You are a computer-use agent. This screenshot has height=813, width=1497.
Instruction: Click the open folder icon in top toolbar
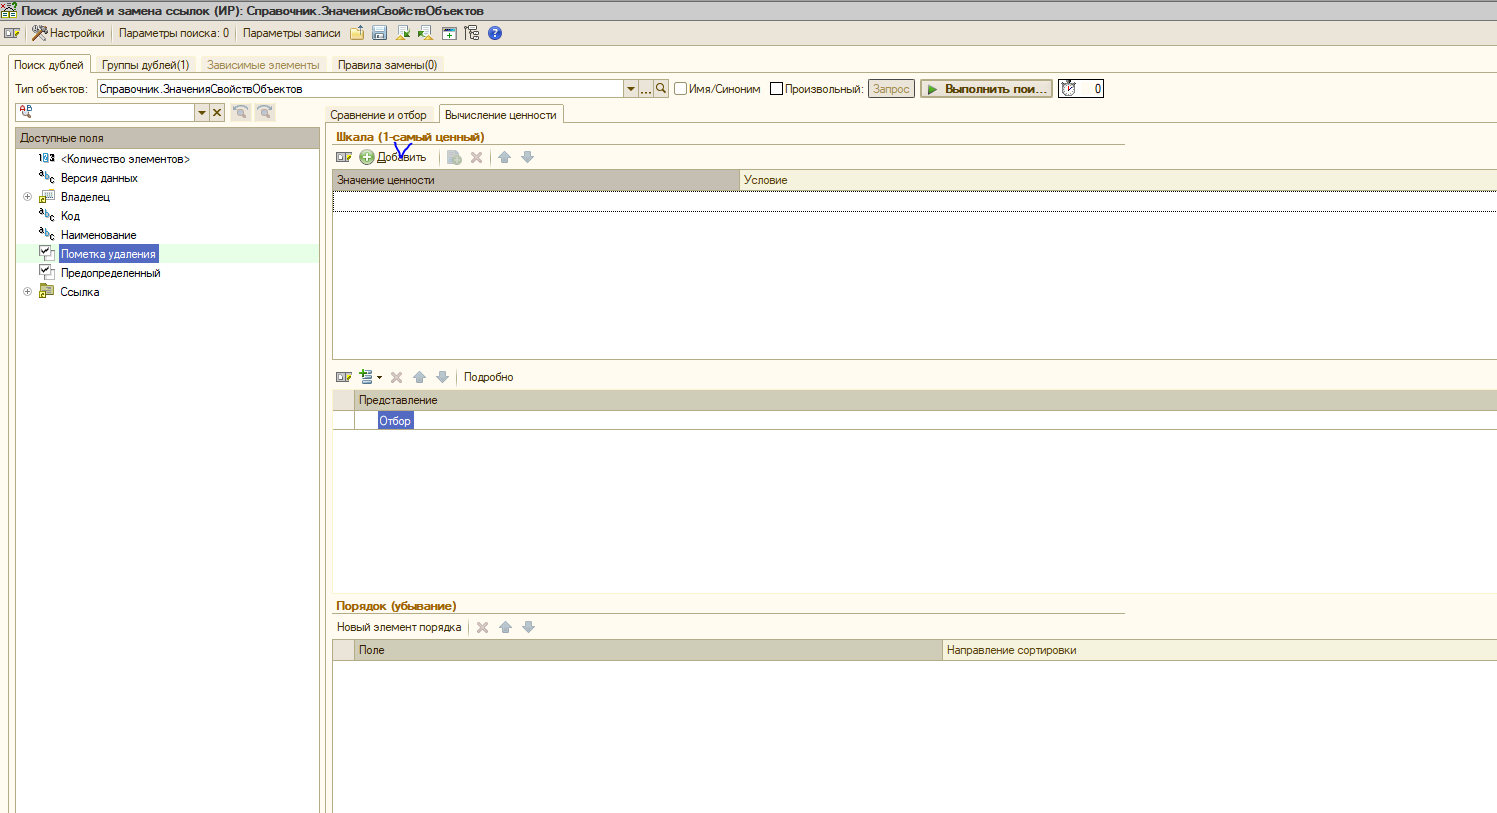point(357,33)
